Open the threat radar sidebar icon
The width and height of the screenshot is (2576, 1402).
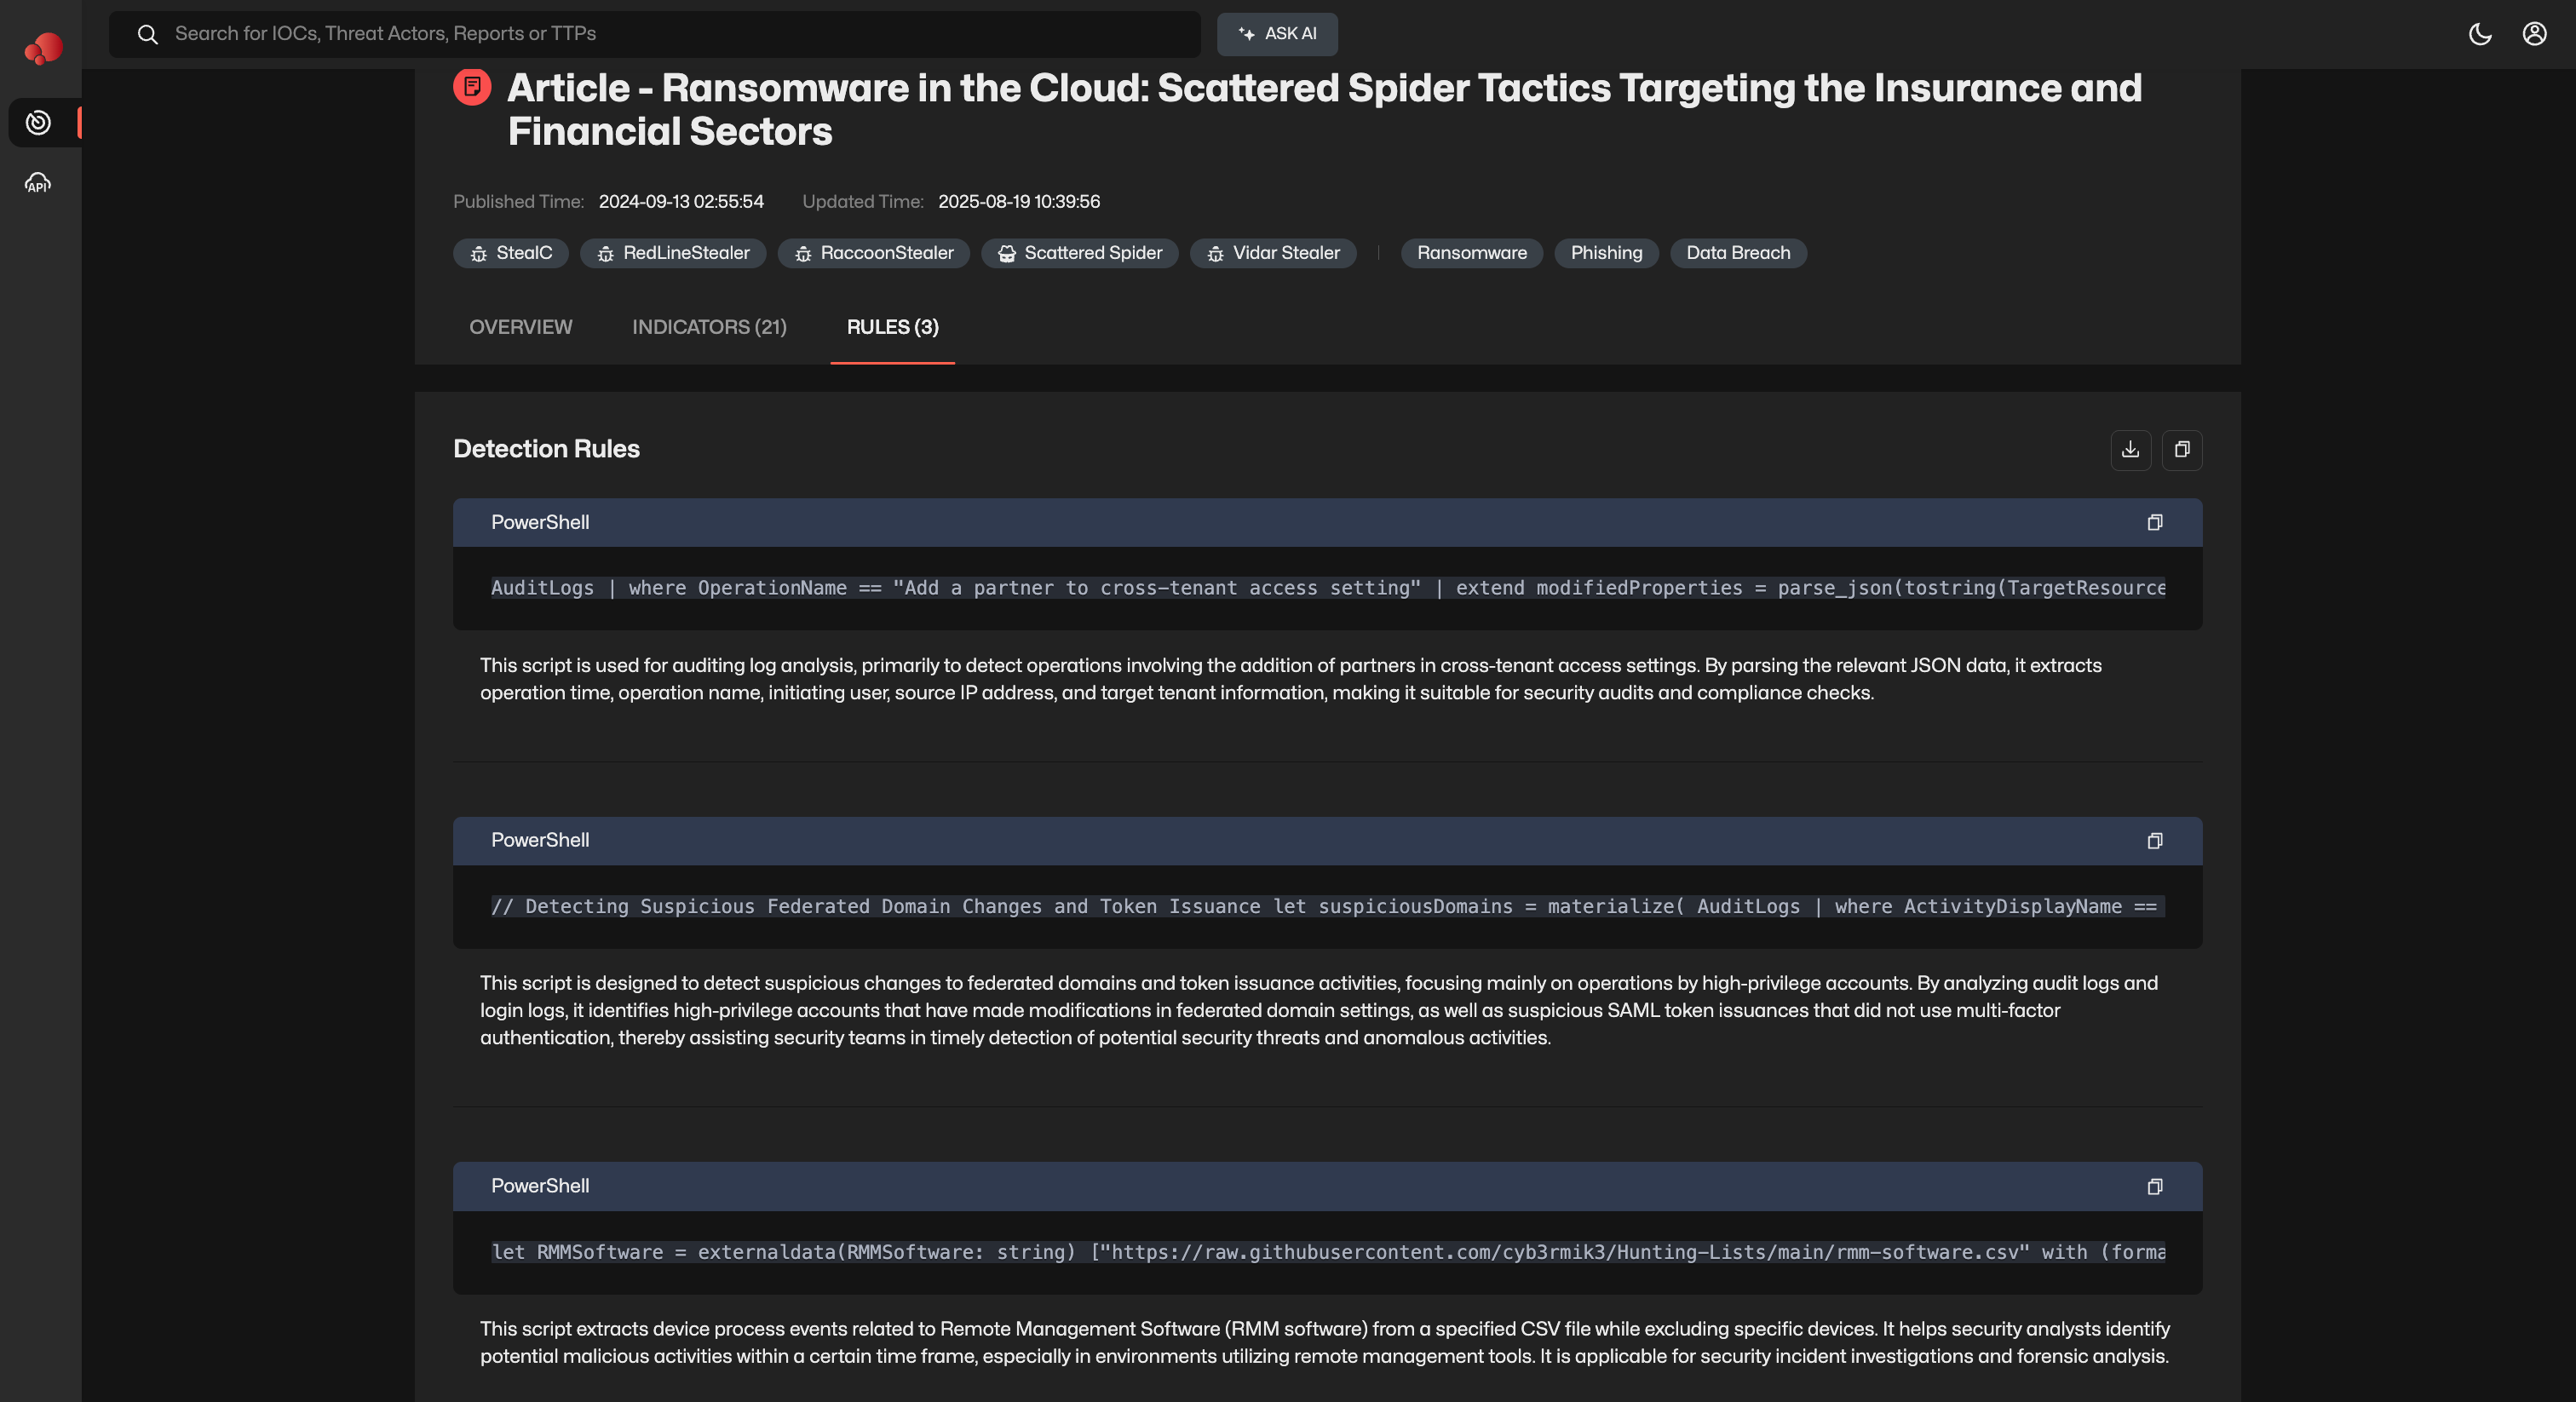(x=38, y=123)
